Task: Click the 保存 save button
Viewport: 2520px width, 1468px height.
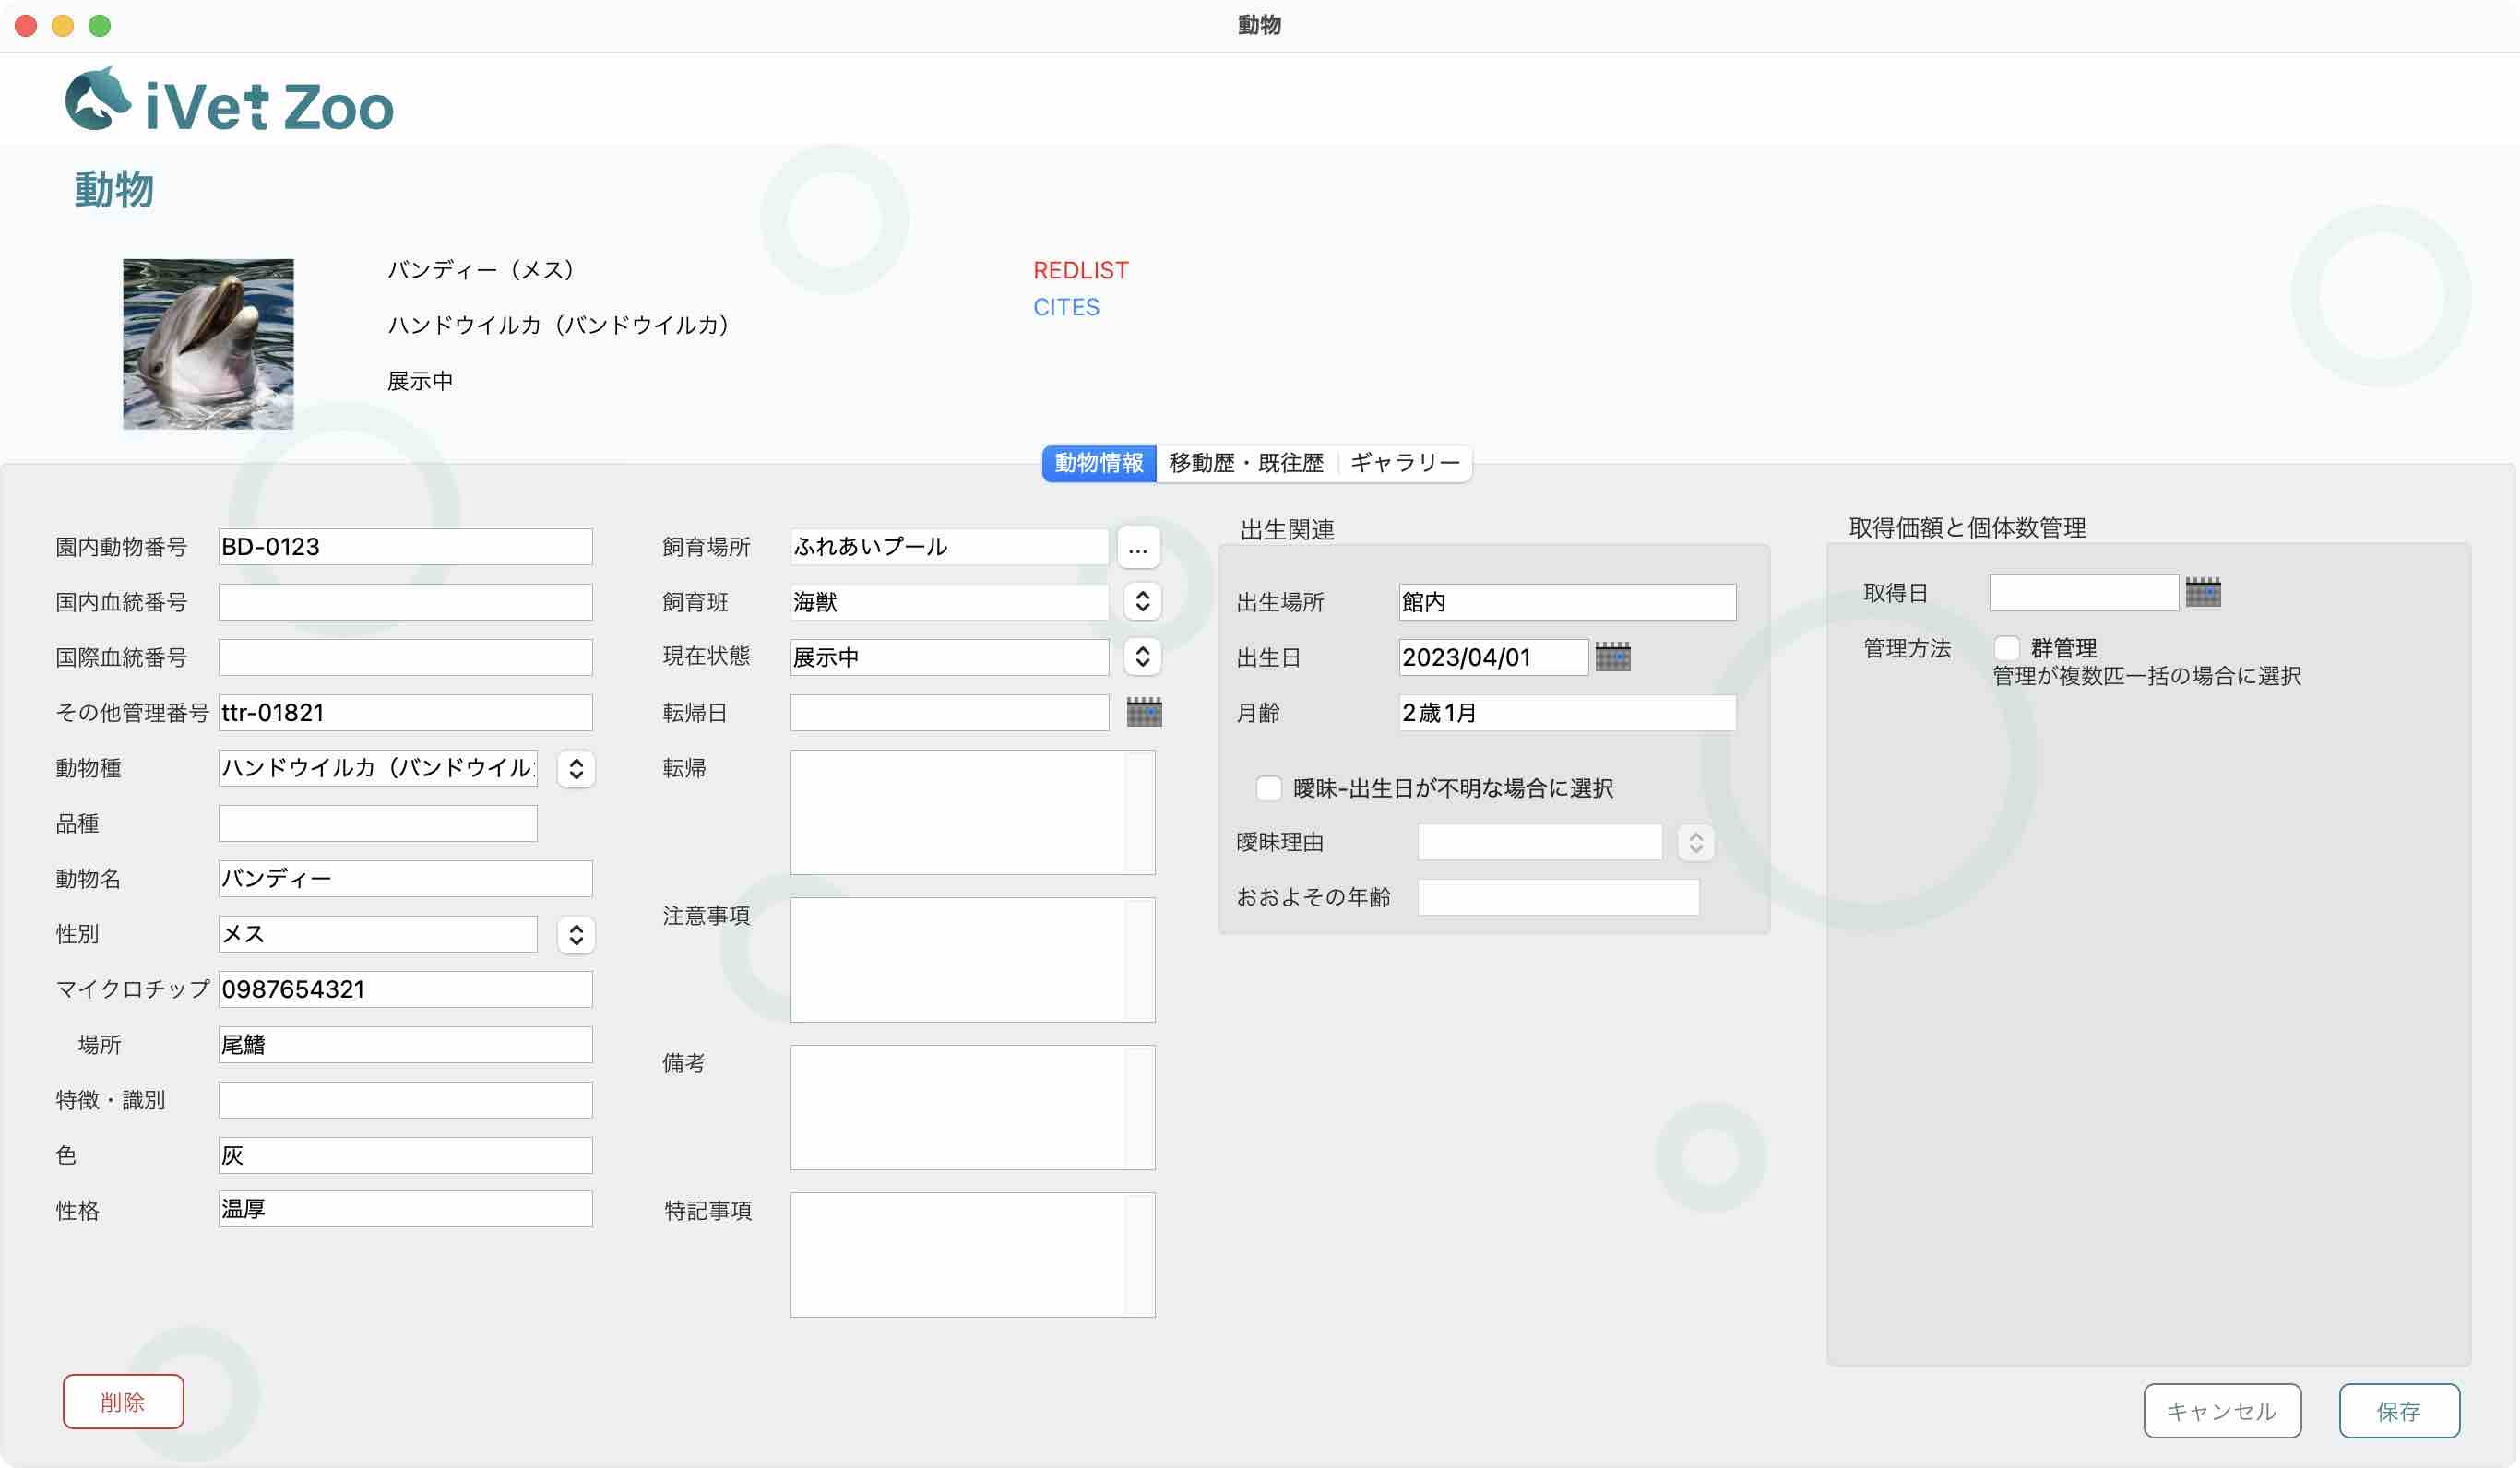Action: [2400, 1411]
